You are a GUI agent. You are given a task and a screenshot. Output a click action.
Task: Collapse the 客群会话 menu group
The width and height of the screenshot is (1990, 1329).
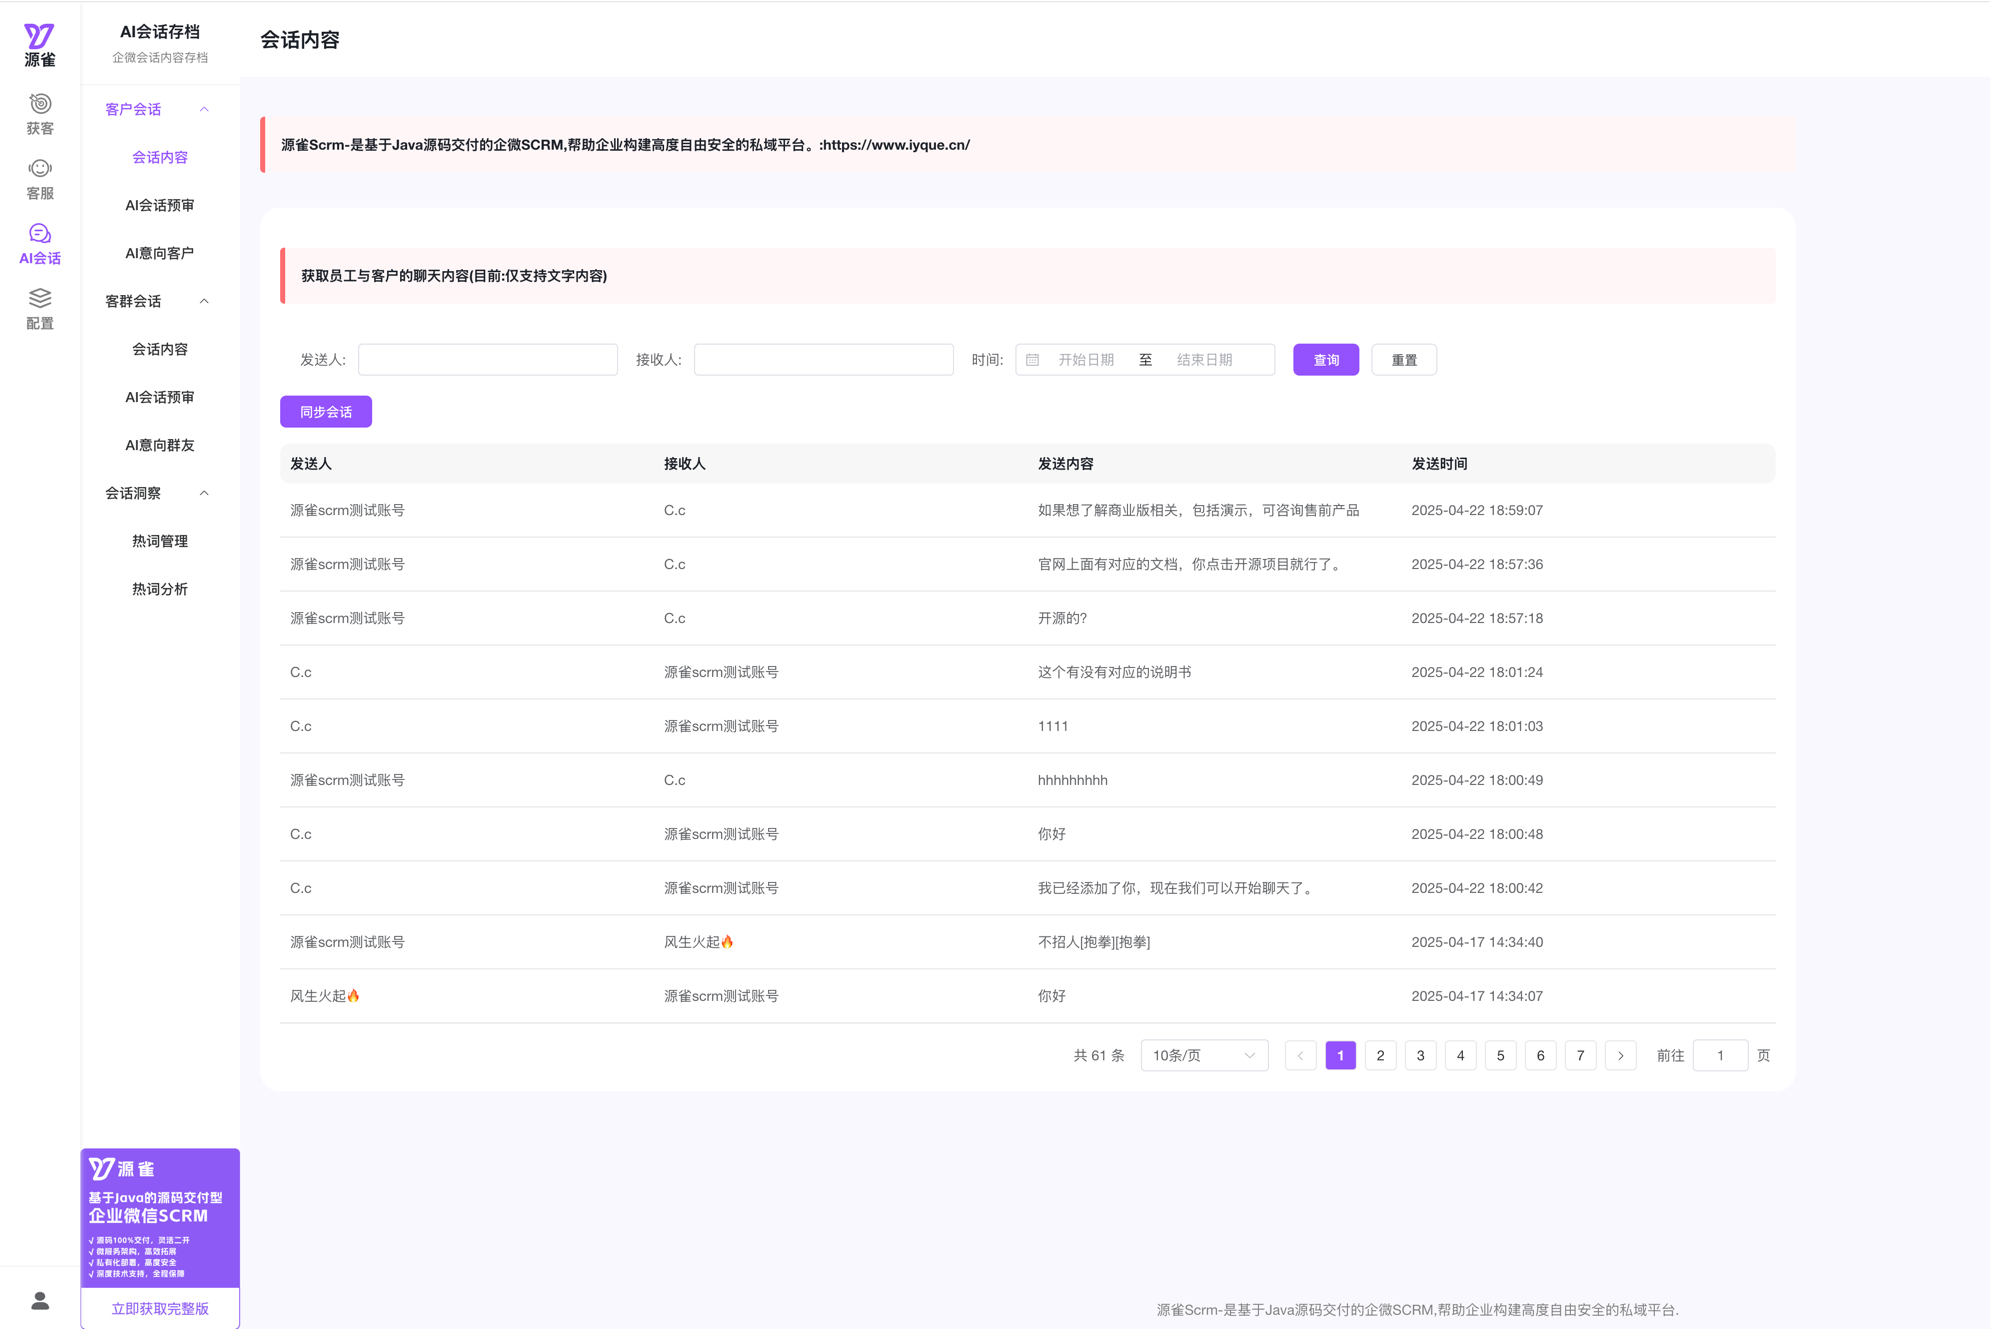(204, 301)
